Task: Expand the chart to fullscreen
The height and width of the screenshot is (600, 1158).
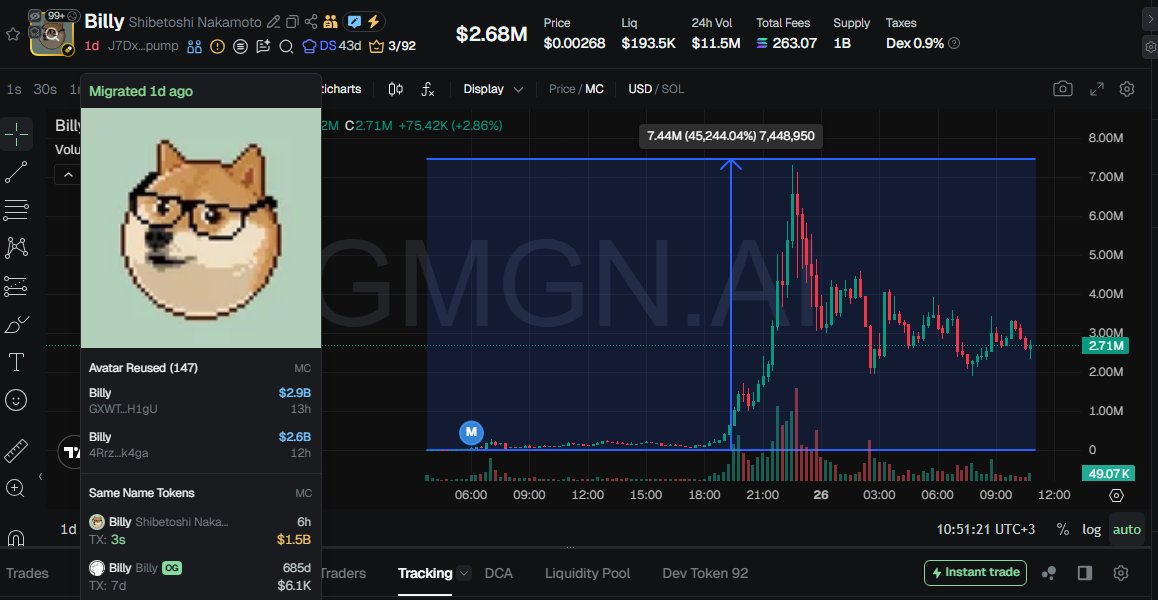Action: (x=1097, y=89)
